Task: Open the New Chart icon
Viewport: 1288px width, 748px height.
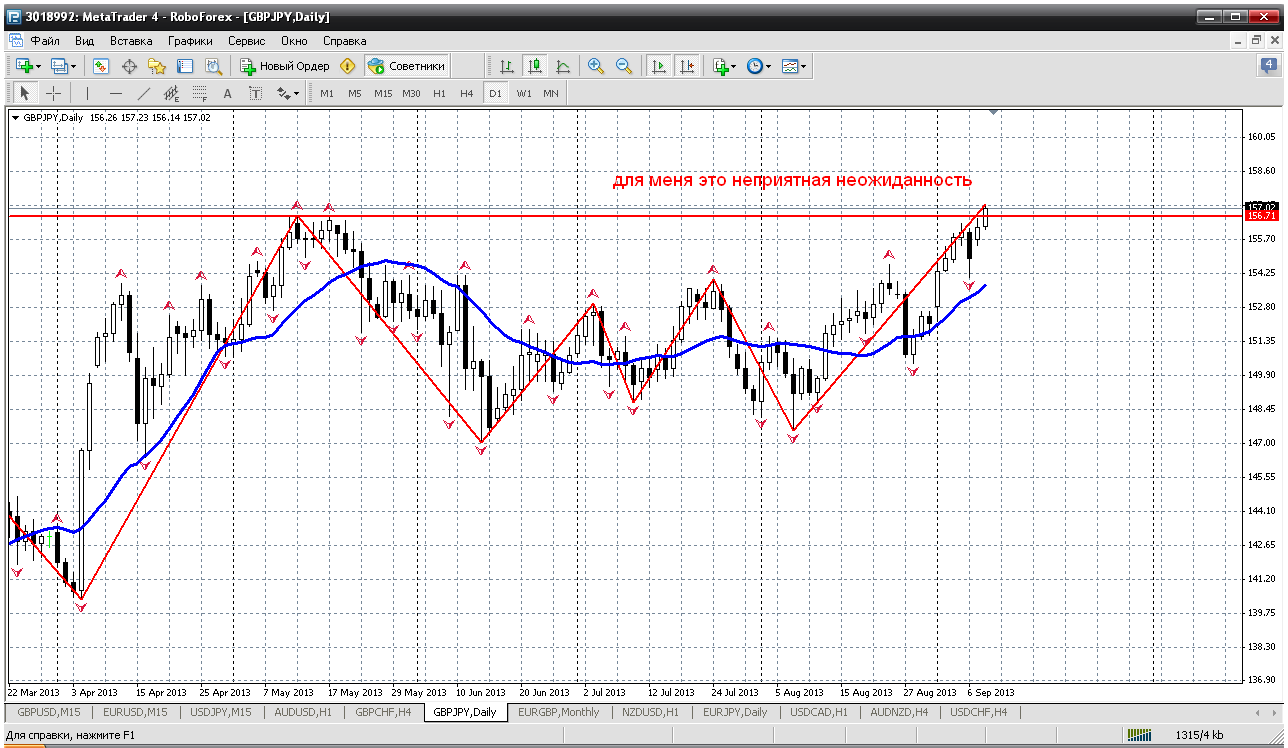Action: tap(24, 66)
